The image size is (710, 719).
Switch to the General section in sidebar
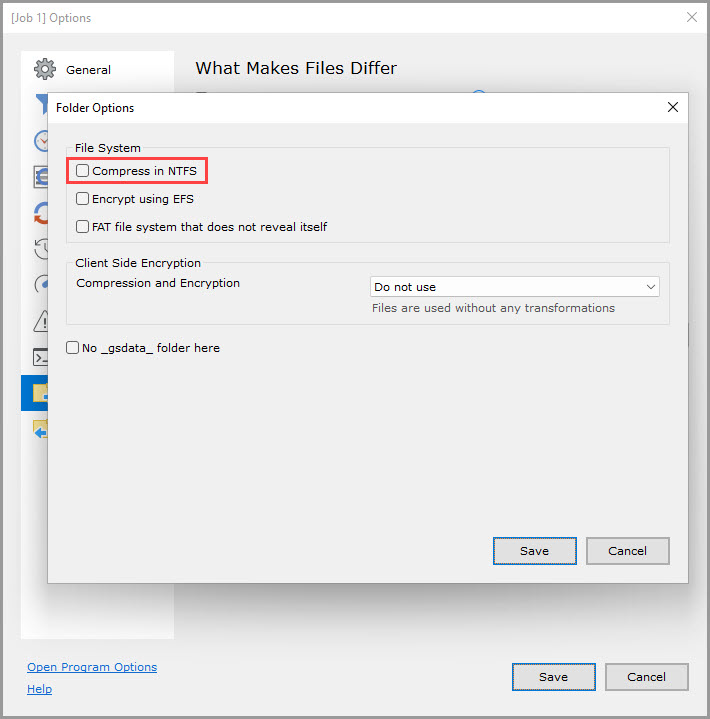(x=88, y=70)
